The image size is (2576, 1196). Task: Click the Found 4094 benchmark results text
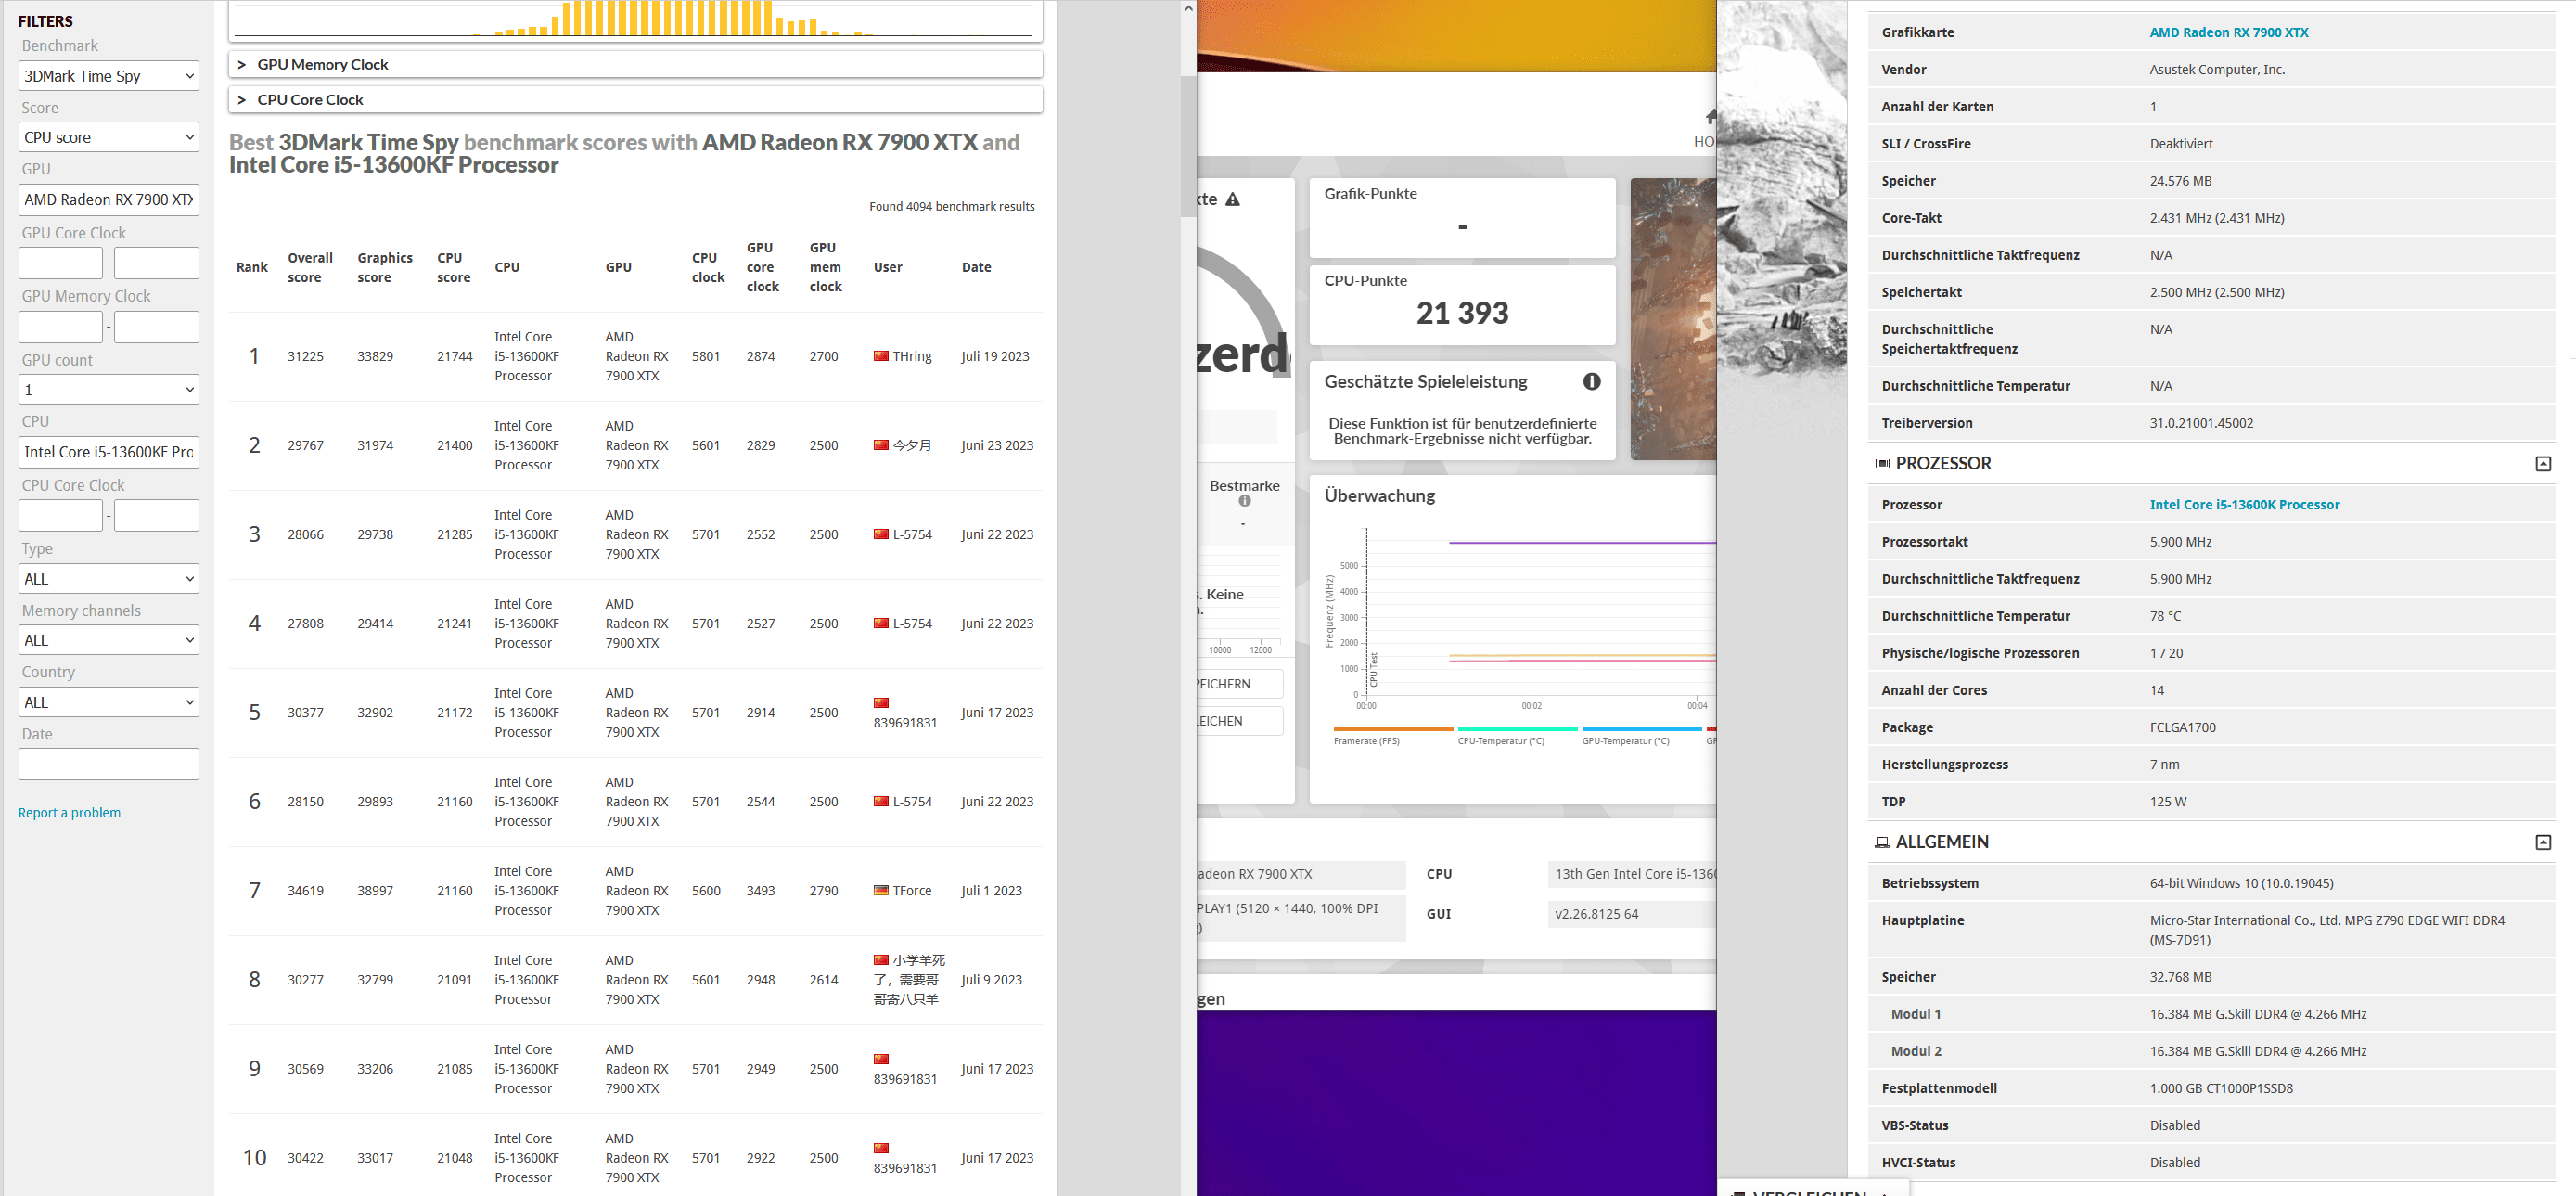(951, 206)
